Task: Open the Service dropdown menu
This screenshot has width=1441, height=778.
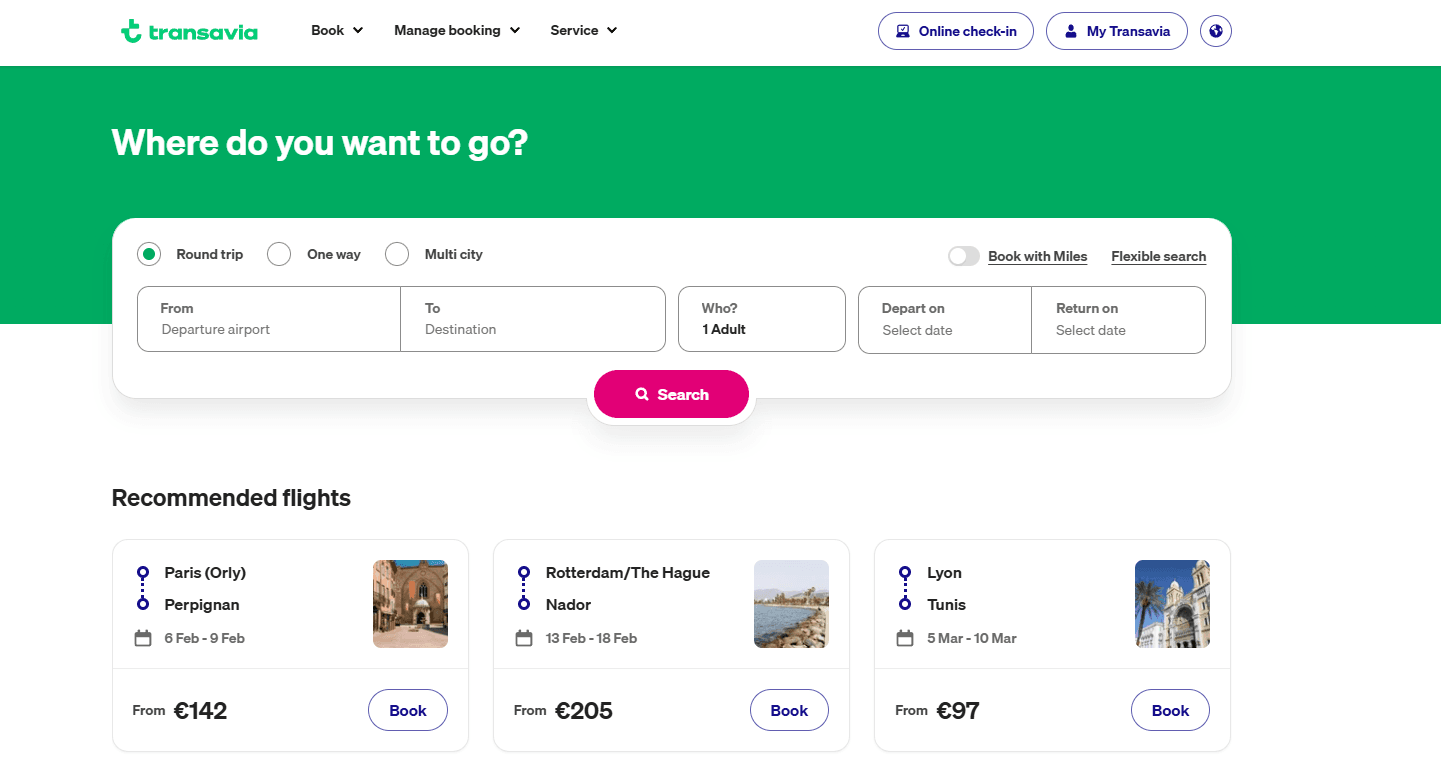Action: click(584, 31)
